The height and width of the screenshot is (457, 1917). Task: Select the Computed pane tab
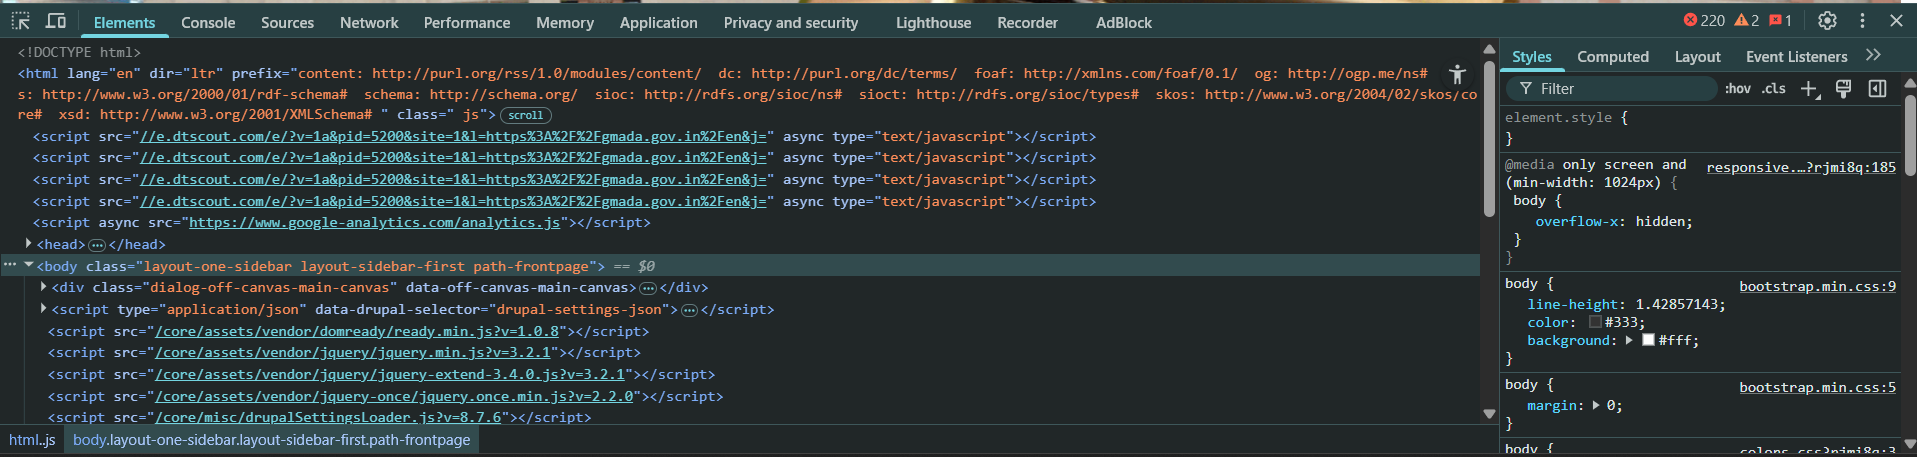[x=1613, y=57]
